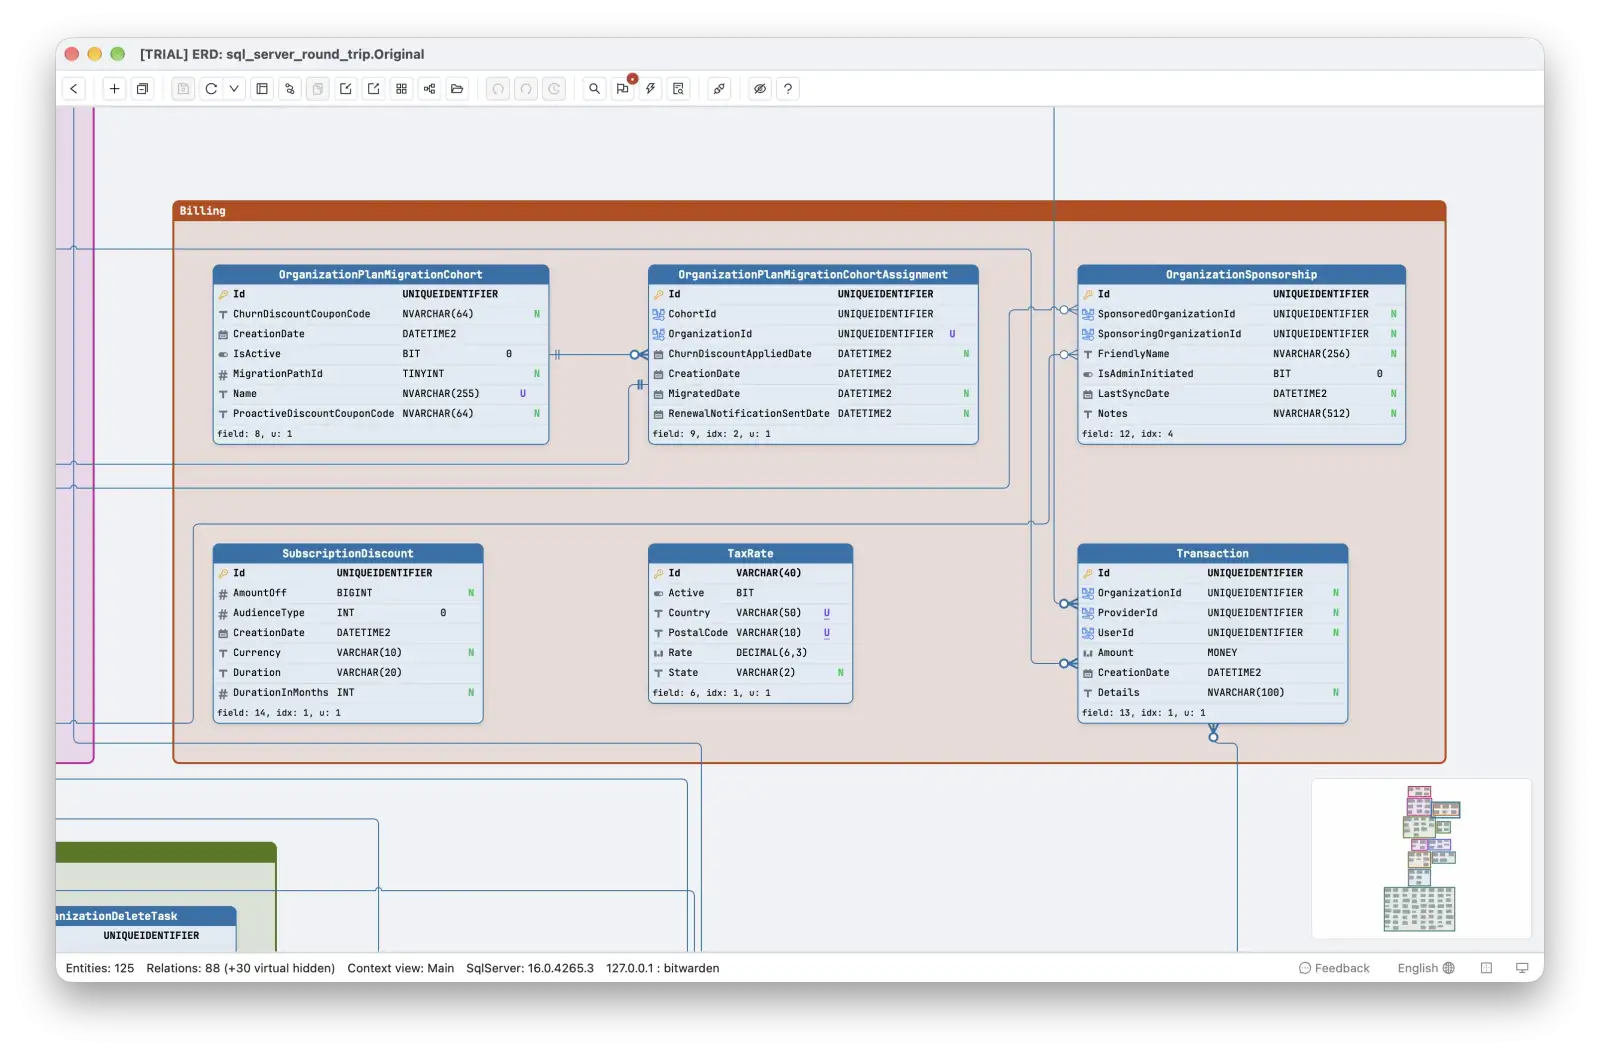Click the export icon with outward arrow

coord(374,89)
